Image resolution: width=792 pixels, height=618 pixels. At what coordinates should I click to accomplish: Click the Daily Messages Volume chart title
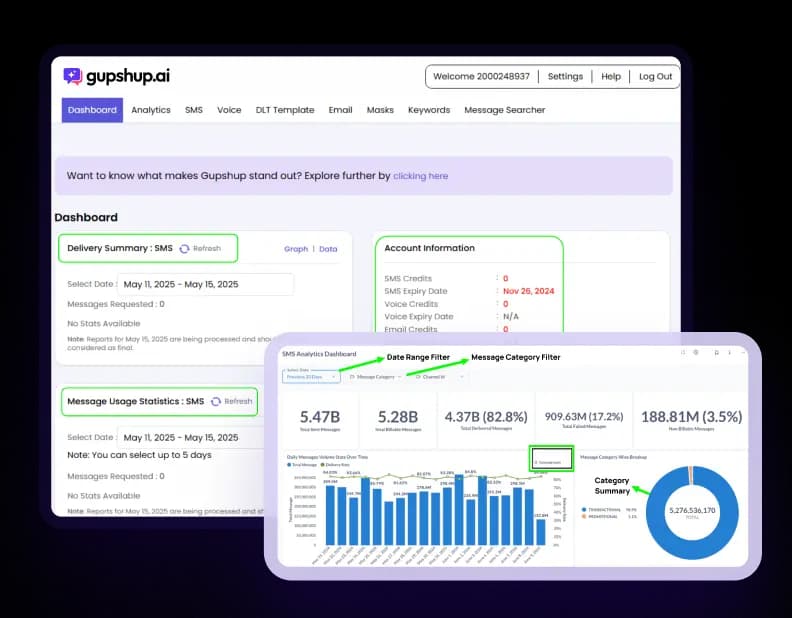(x=327, y=457)
